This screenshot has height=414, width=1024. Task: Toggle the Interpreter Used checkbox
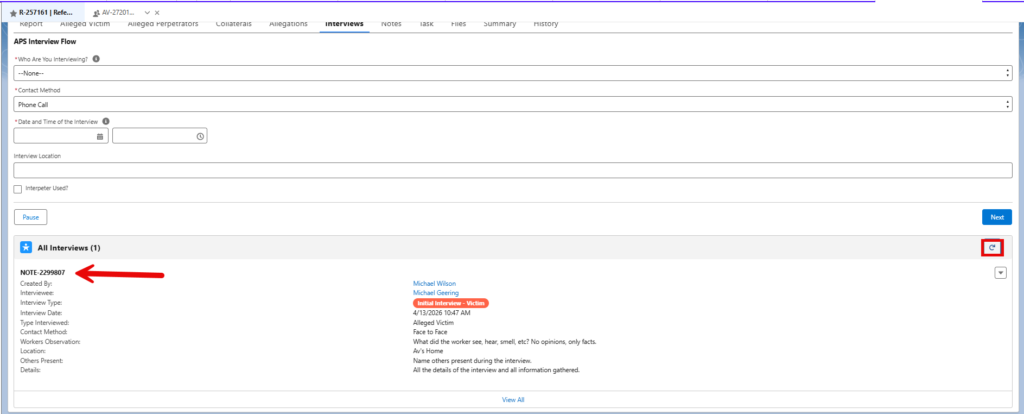18,188
